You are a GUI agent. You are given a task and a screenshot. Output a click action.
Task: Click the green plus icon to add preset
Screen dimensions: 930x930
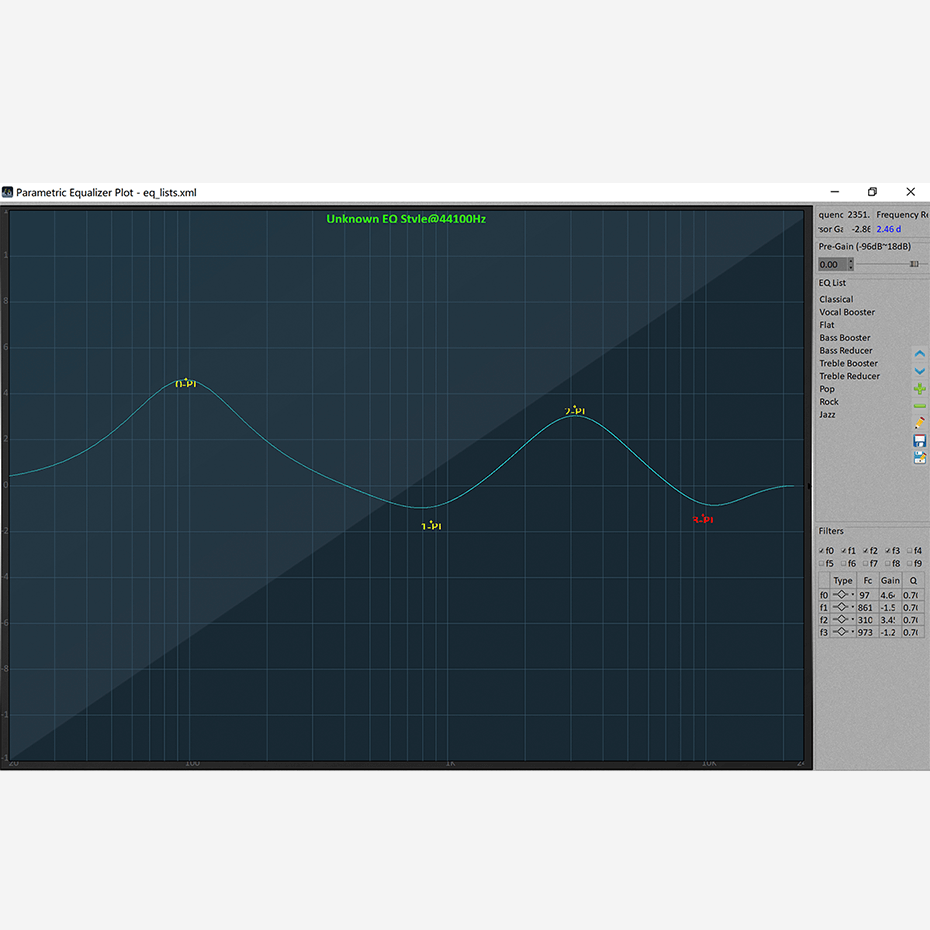click(x=919, y=388)
